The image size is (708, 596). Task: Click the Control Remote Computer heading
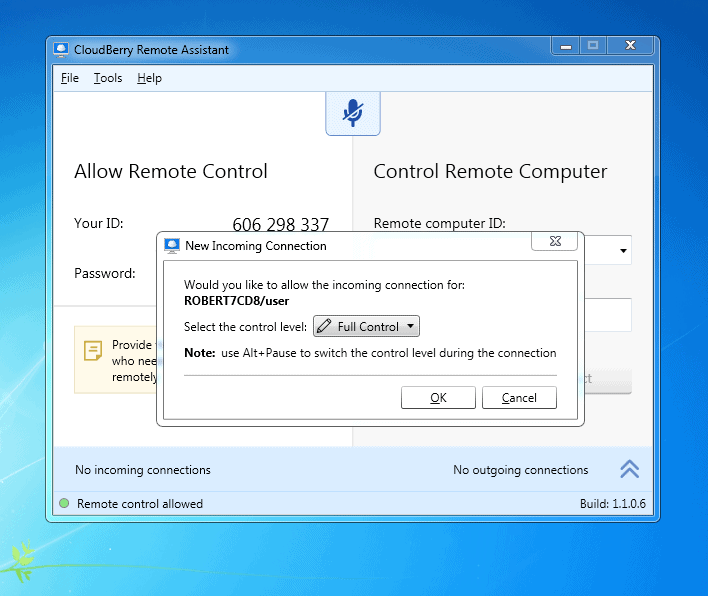[490, 171]
